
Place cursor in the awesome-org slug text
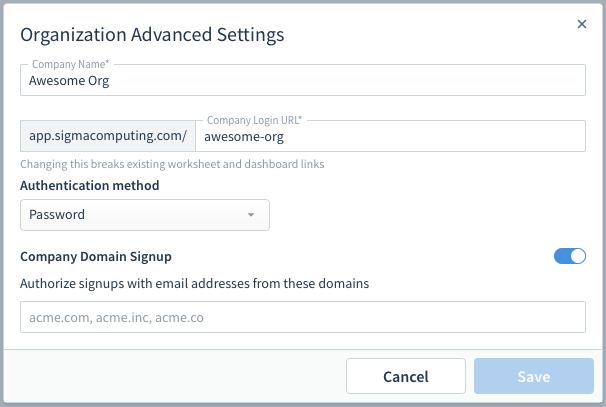(244, 137)
